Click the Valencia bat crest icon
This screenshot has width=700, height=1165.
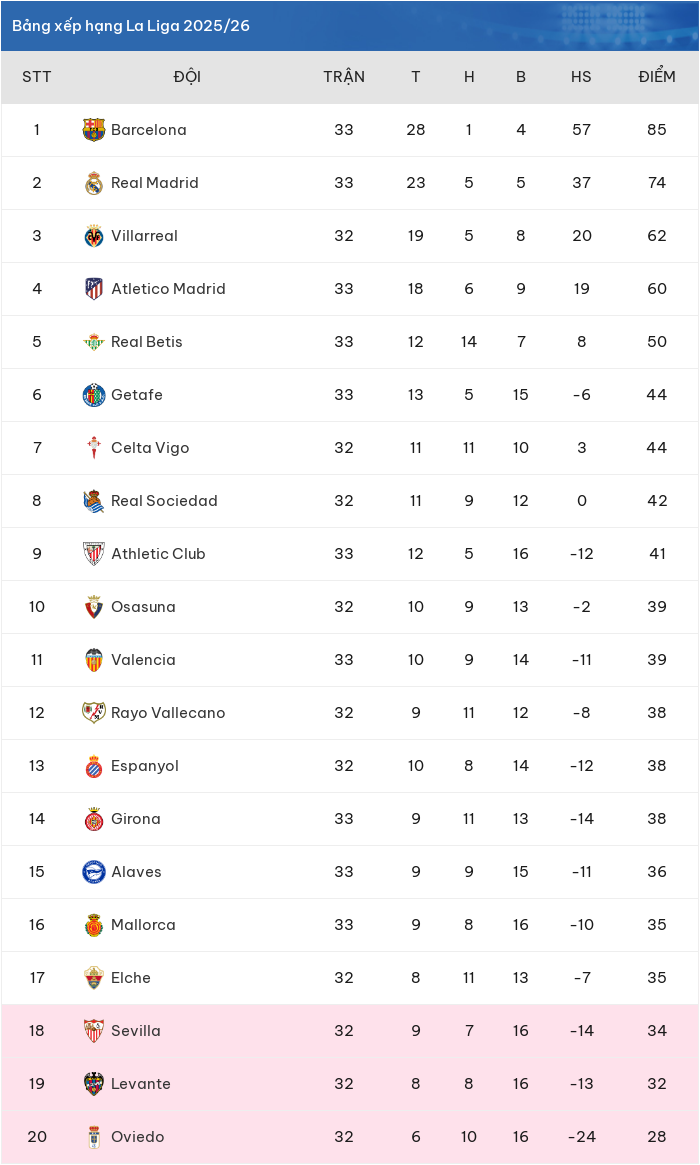pos(94,660)
